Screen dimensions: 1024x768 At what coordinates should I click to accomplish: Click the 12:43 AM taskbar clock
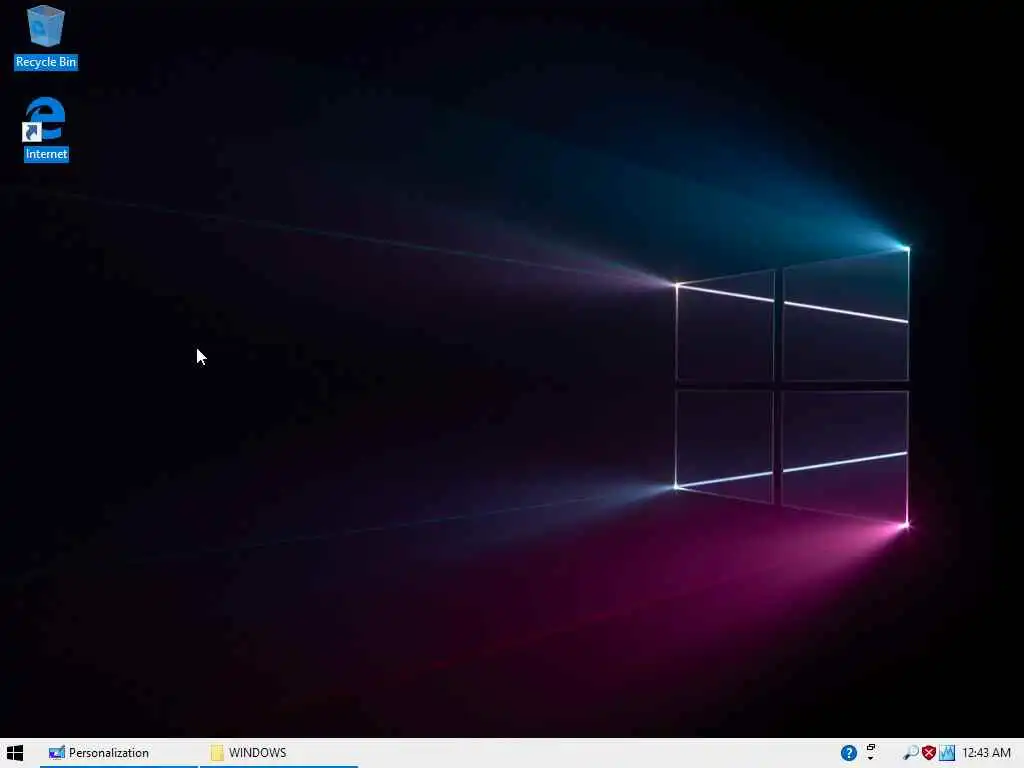click(986, 753)
